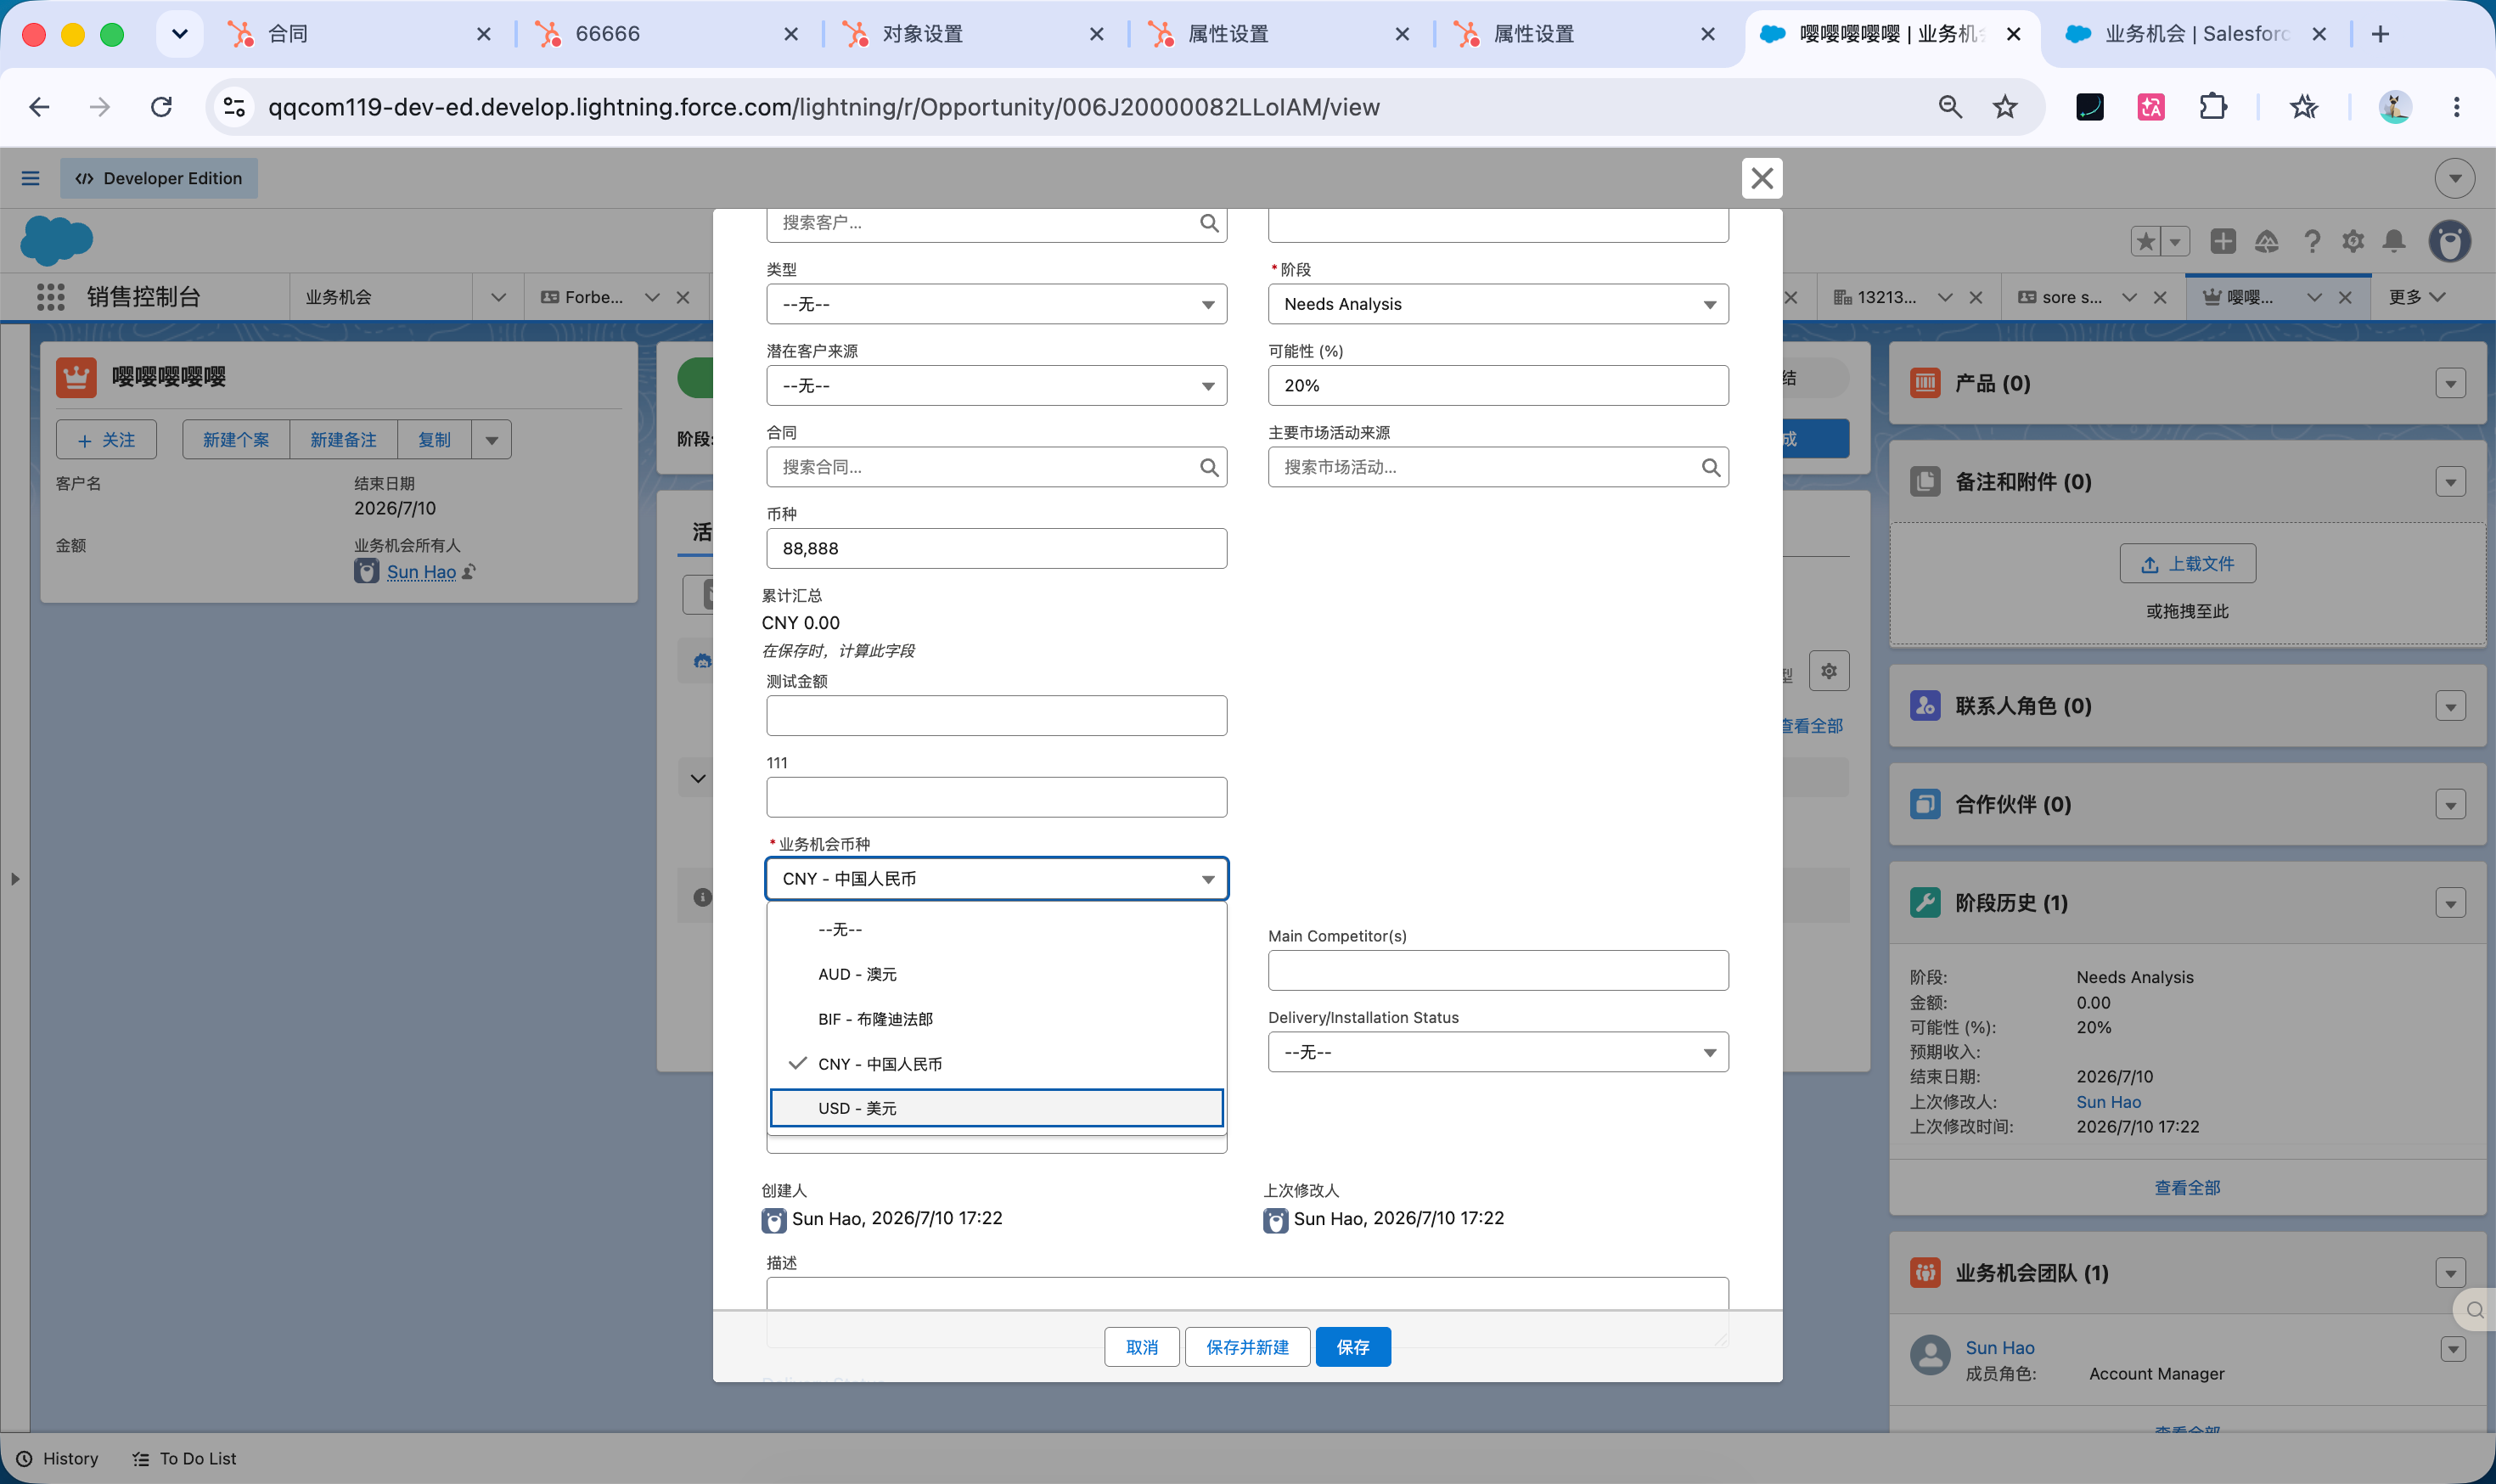Expand the 备注和附件 (0) card menu
Image resolution: width=2496 pixels, height=1484 pixels.
[x=2450, y=483]
